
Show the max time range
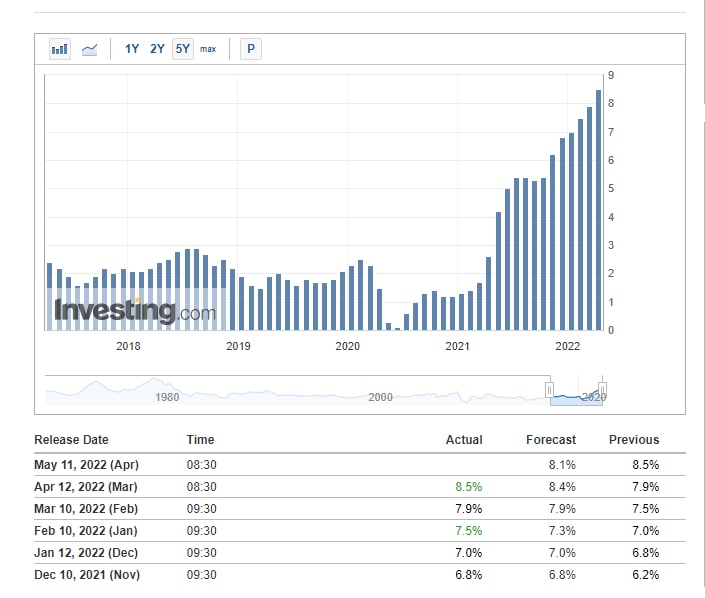(208, 49)
